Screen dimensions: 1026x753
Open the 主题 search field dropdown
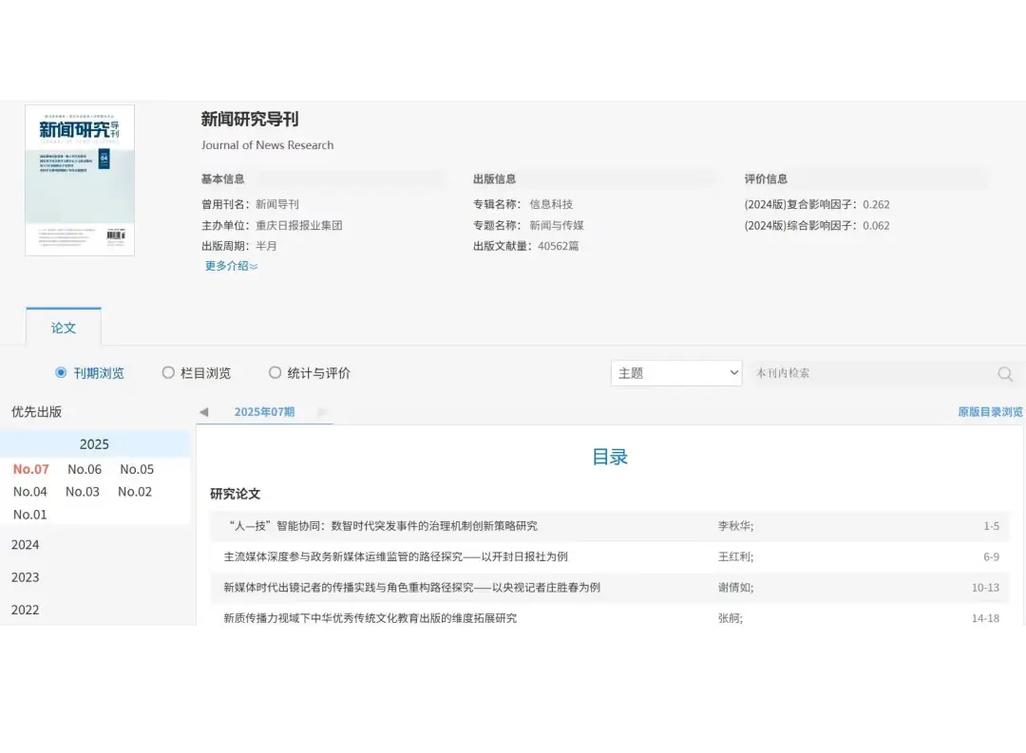676,373
